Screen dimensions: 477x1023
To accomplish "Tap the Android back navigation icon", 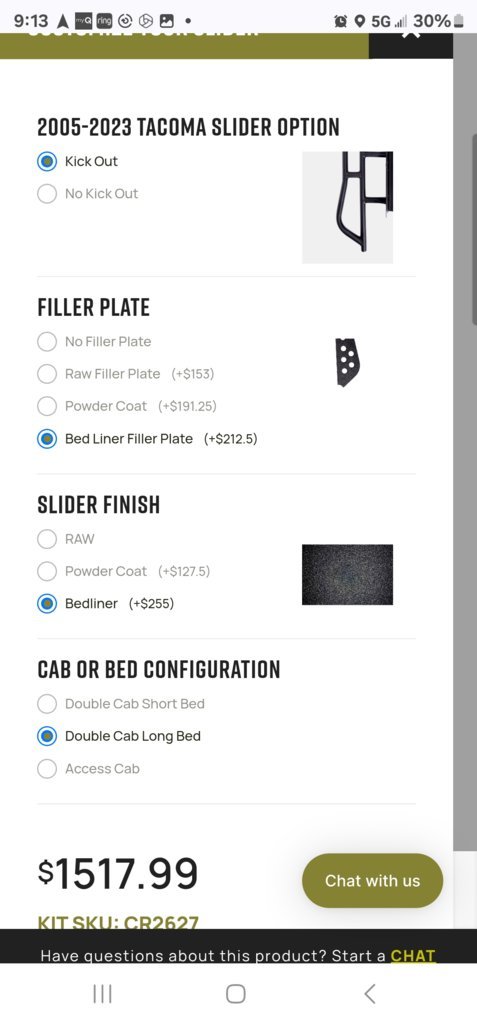I will pyautogui.click(x=369, y=994).
